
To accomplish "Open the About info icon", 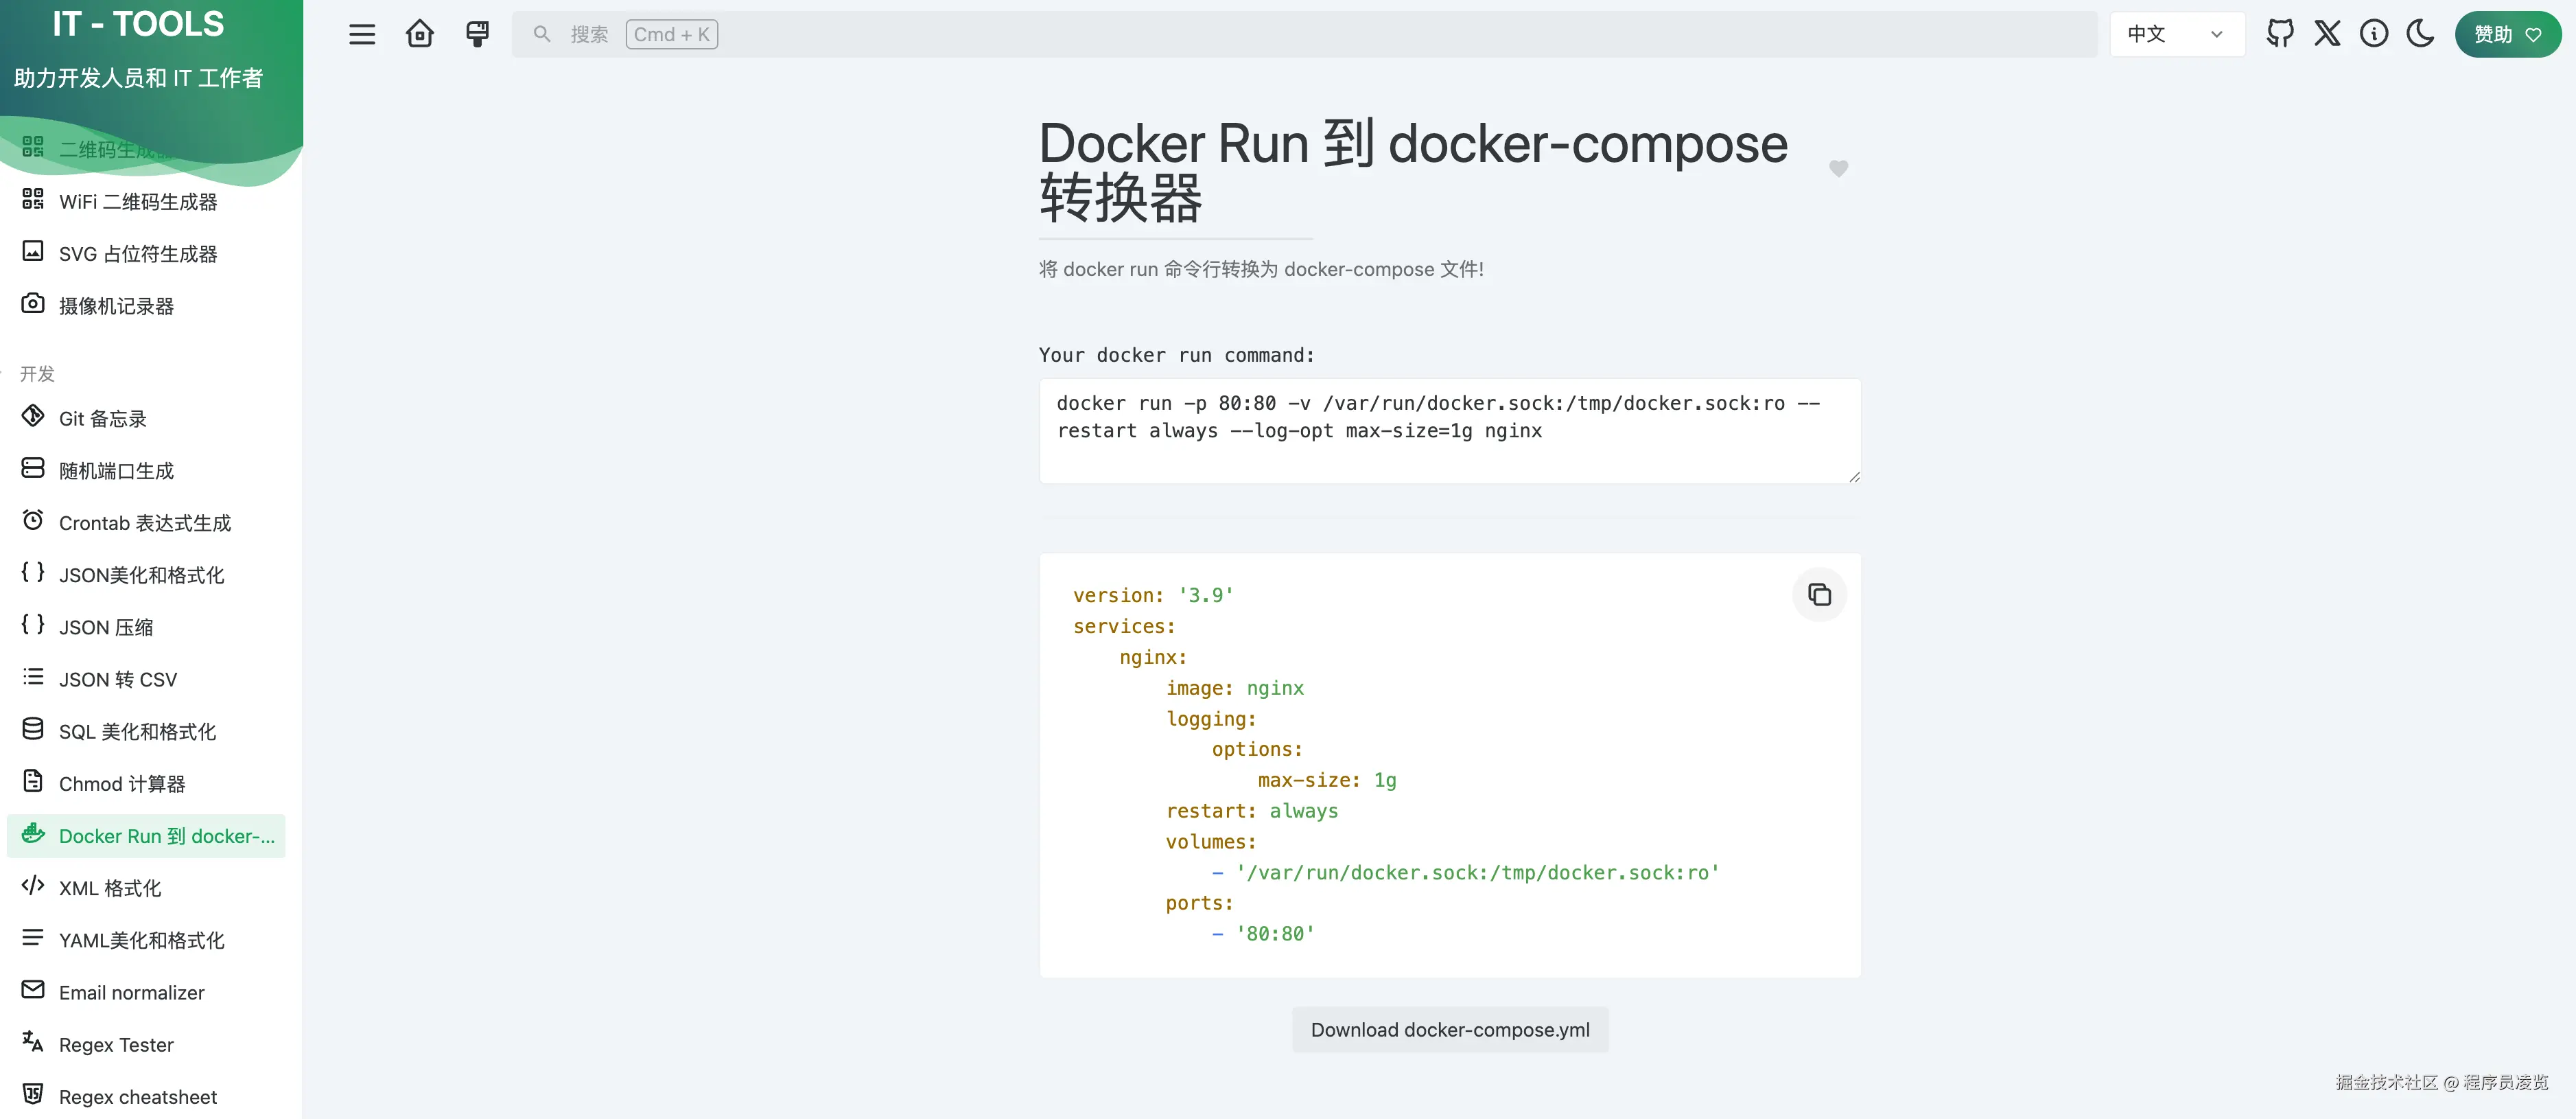I will 2374,34.
